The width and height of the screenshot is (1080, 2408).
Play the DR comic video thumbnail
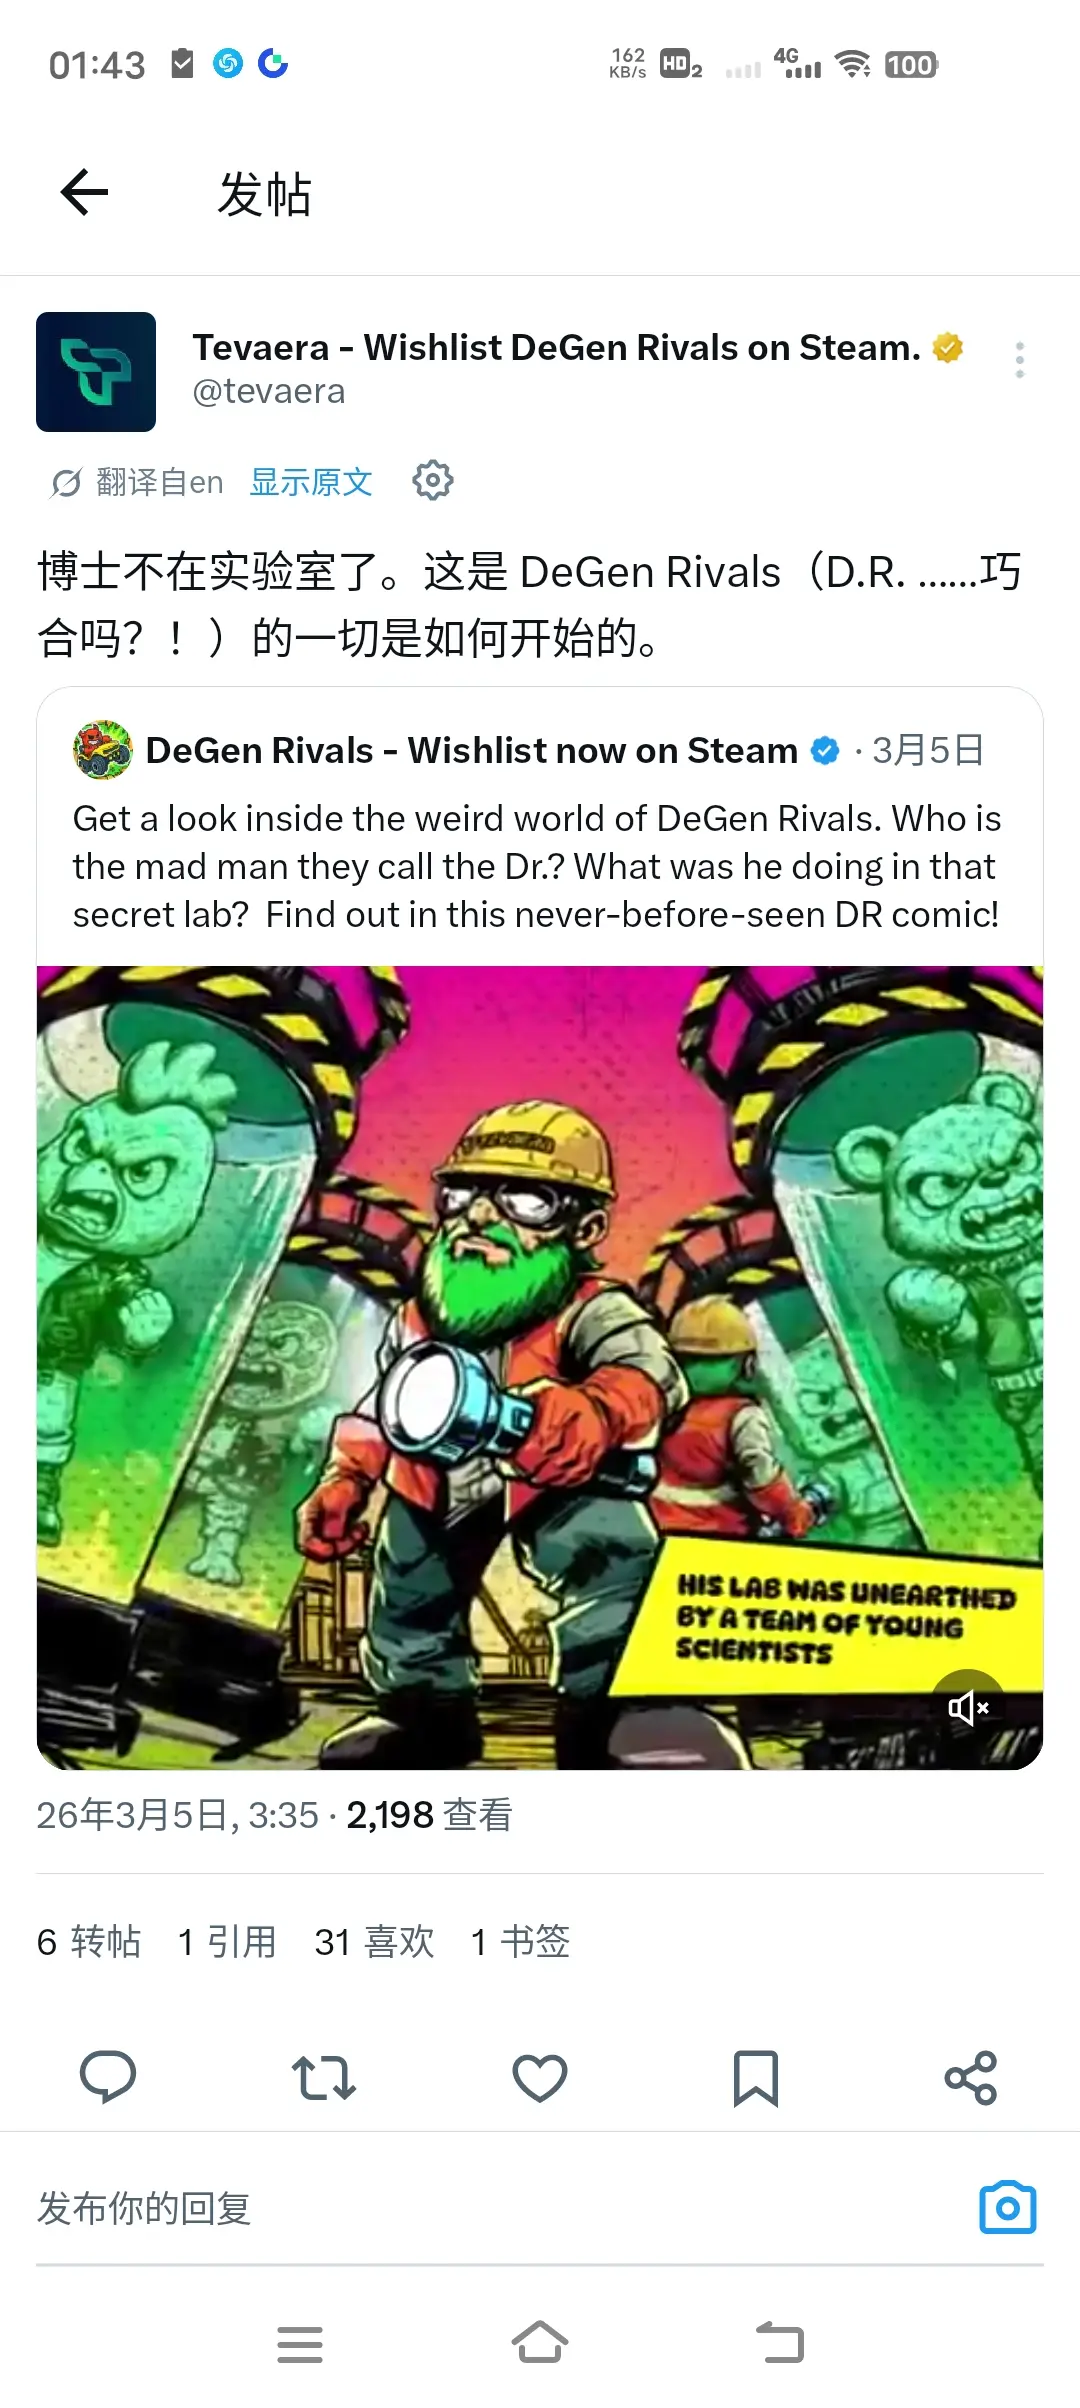tap(540, 1367)
